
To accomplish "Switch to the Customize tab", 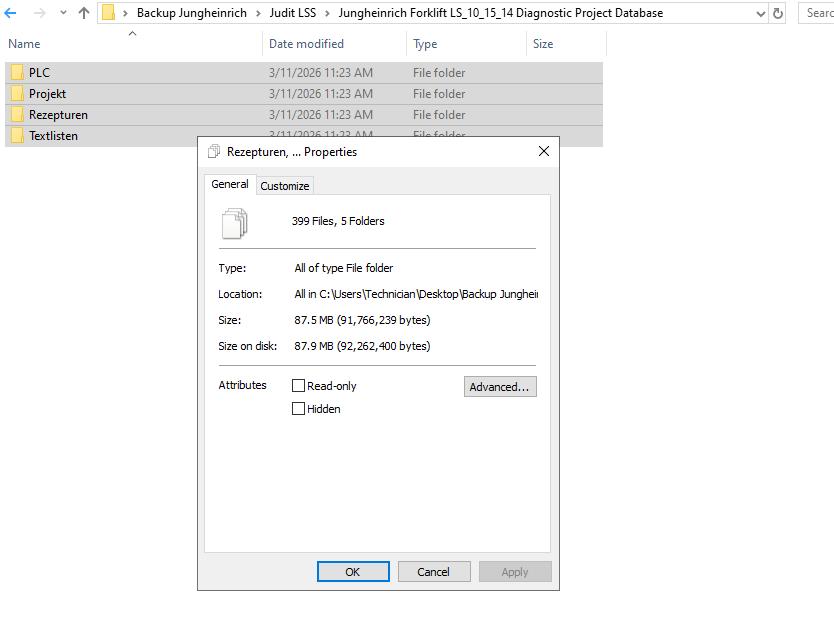I will pyautogui.click(x=285, y=185).
